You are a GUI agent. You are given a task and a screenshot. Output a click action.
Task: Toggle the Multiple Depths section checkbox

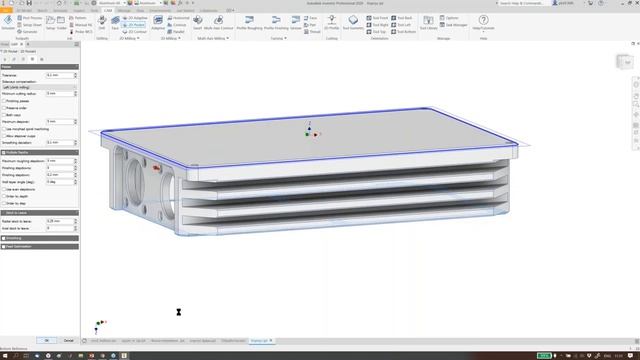coord(4,152)
